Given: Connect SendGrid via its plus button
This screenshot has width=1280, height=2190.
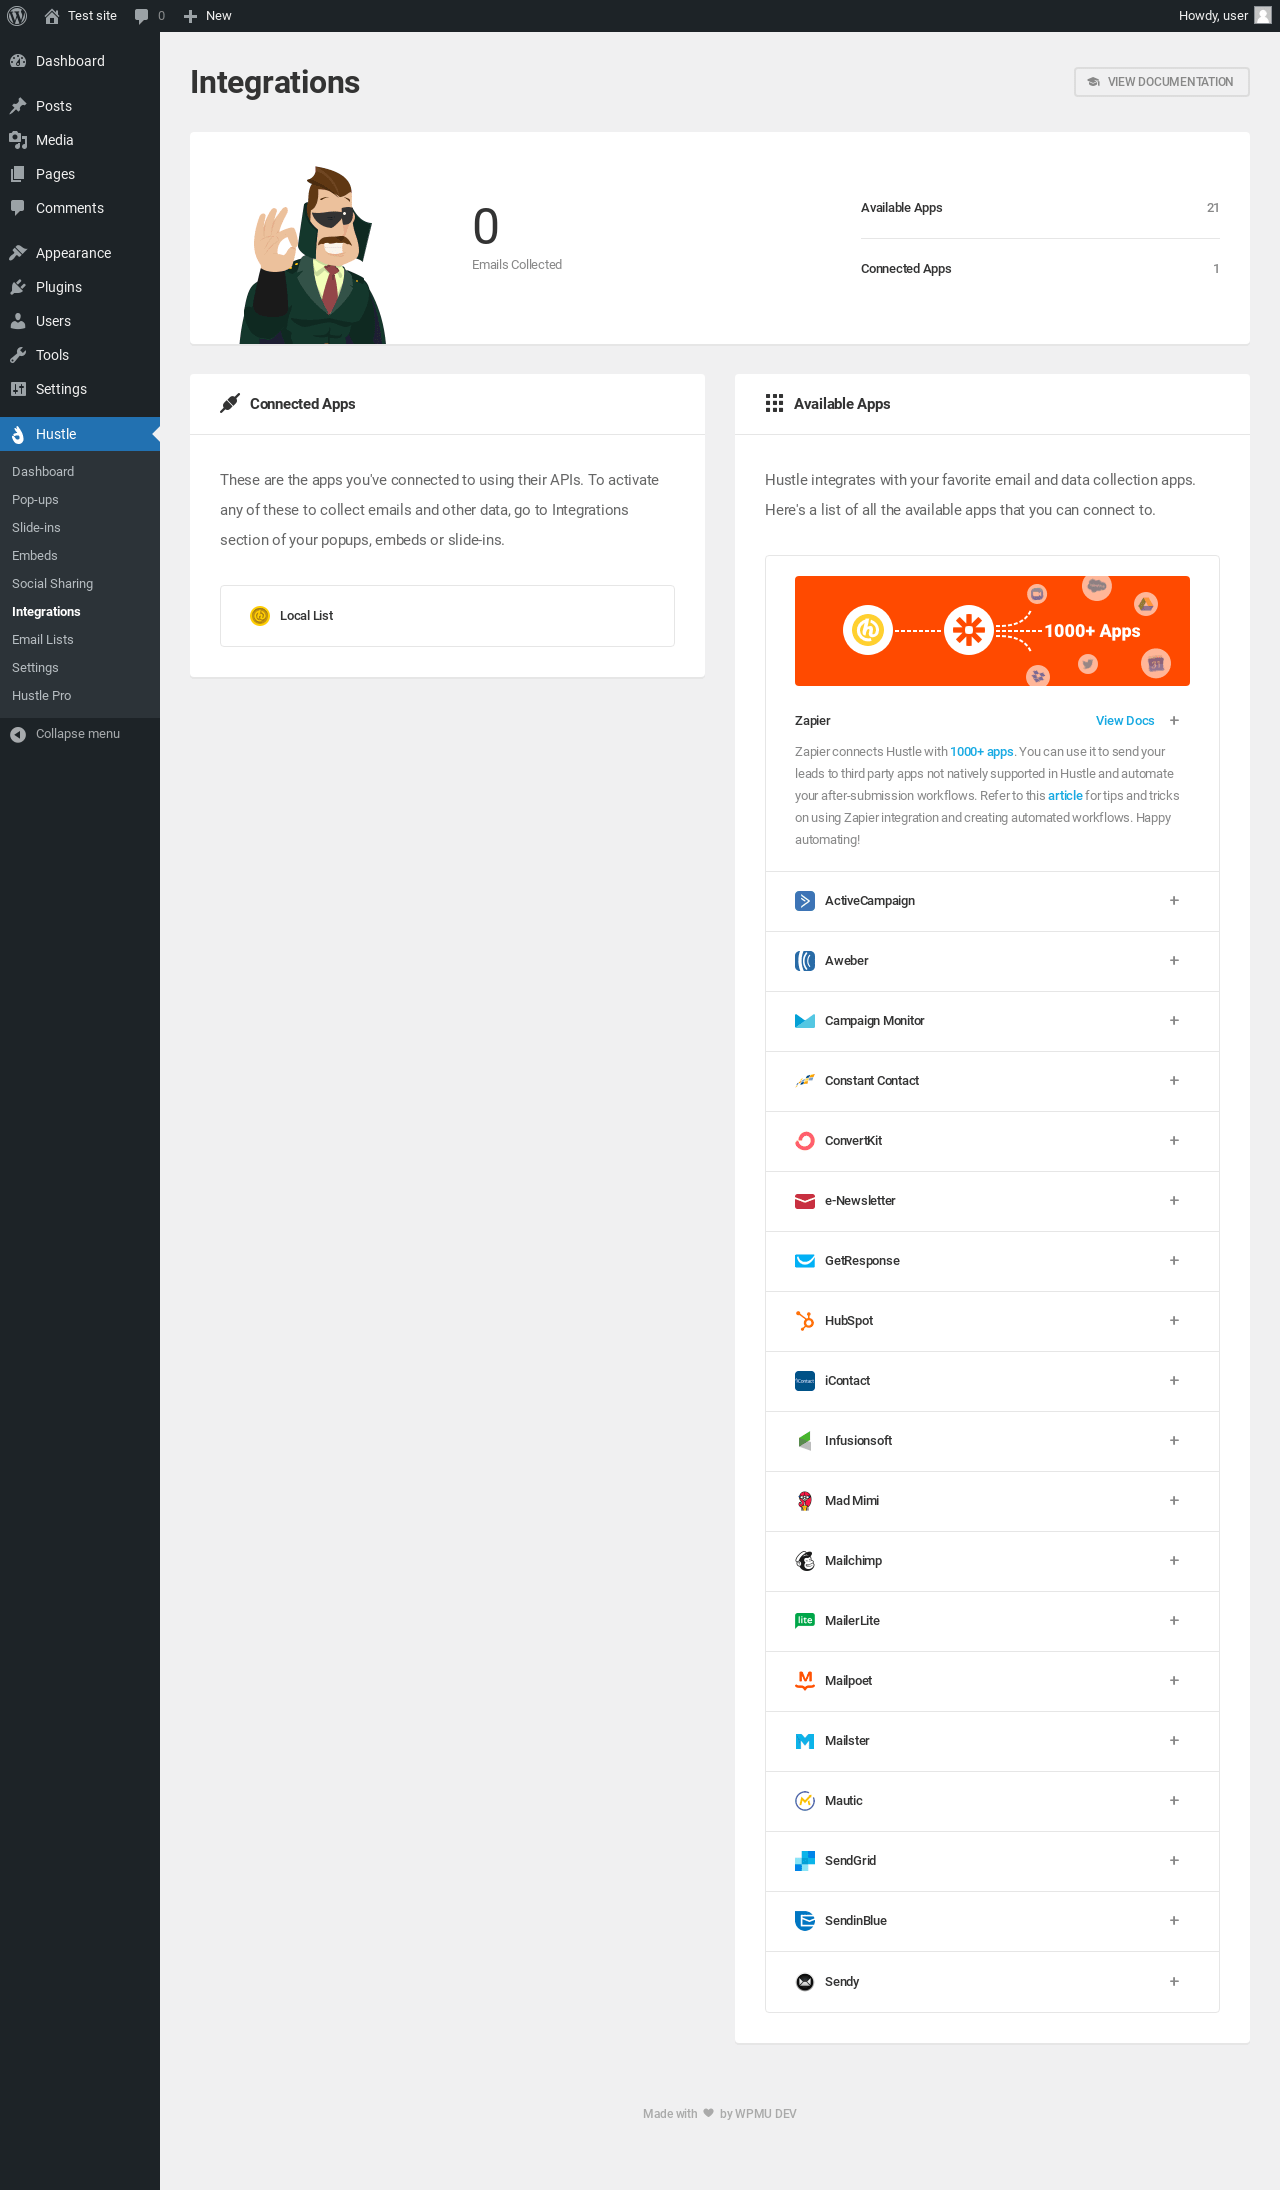Looking at the screenshot, I should [x=1174, y=1861].
